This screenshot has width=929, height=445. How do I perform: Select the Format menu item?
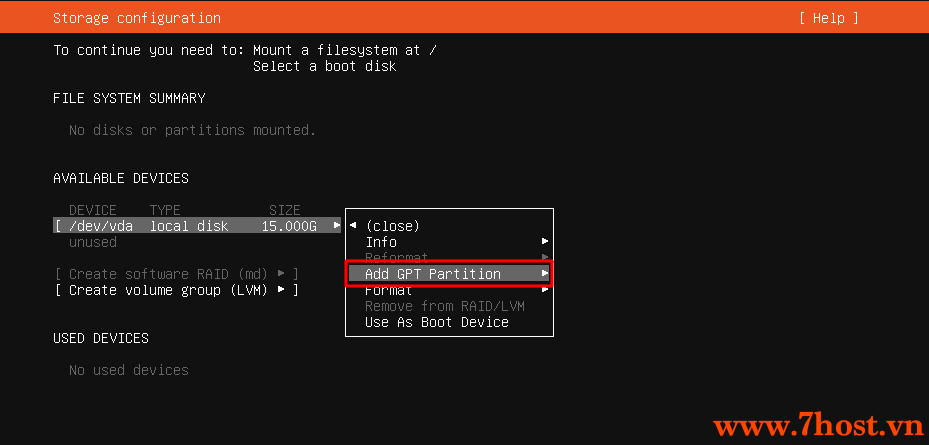(x=389, y=291)
